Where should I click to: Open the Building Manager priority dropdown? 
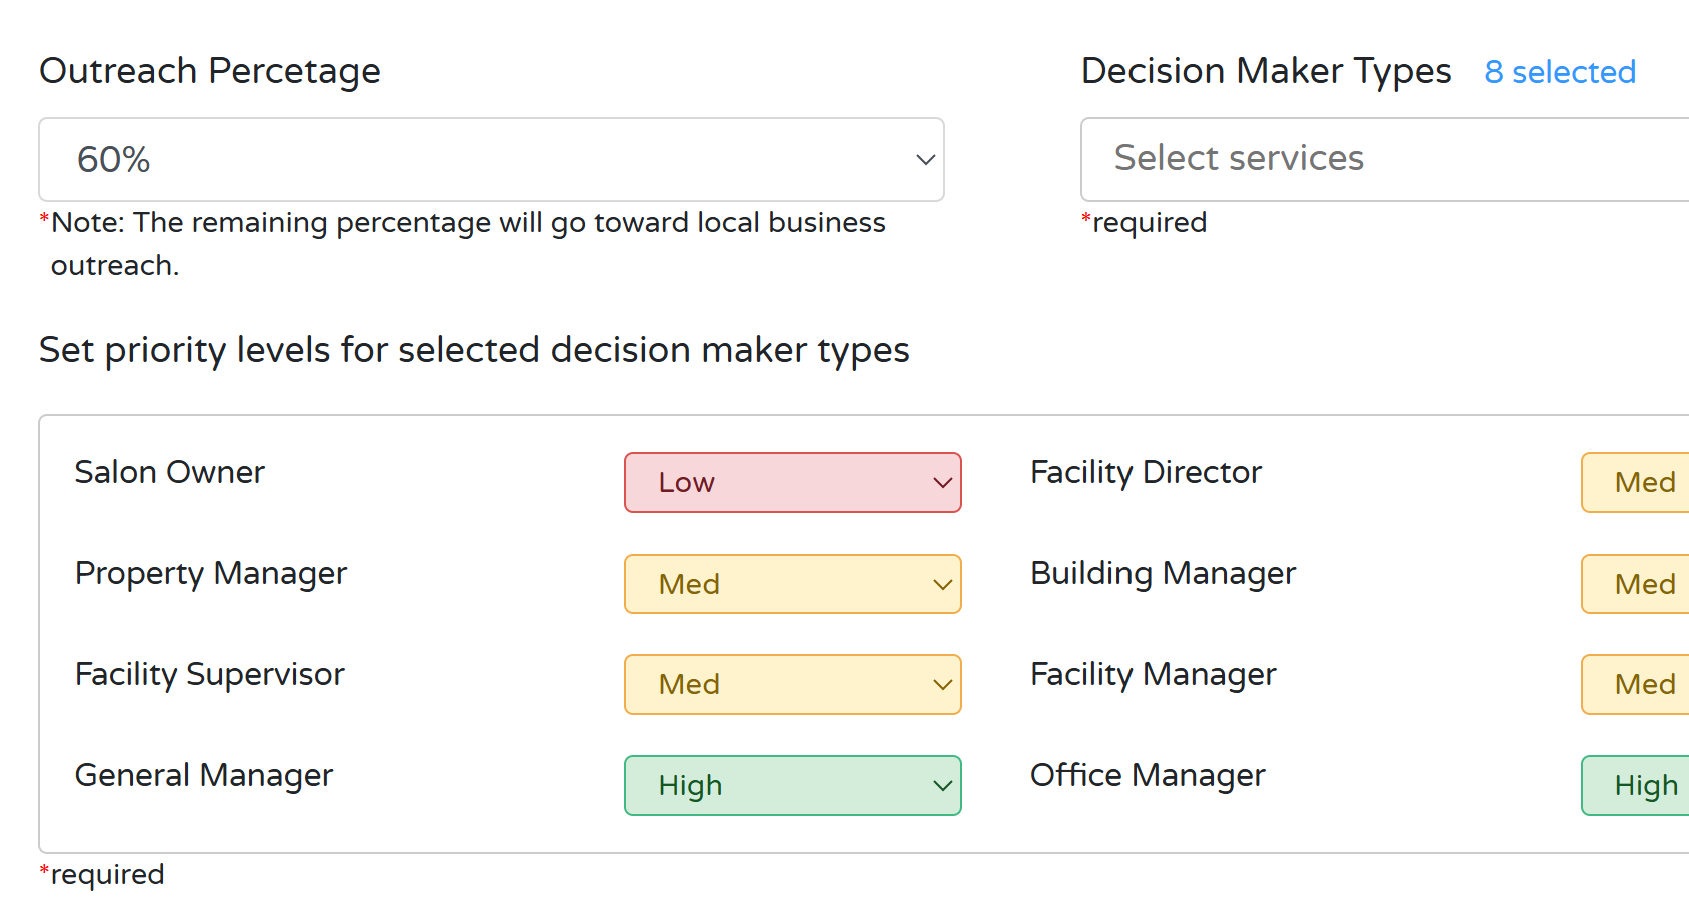tap(1636, 584)
